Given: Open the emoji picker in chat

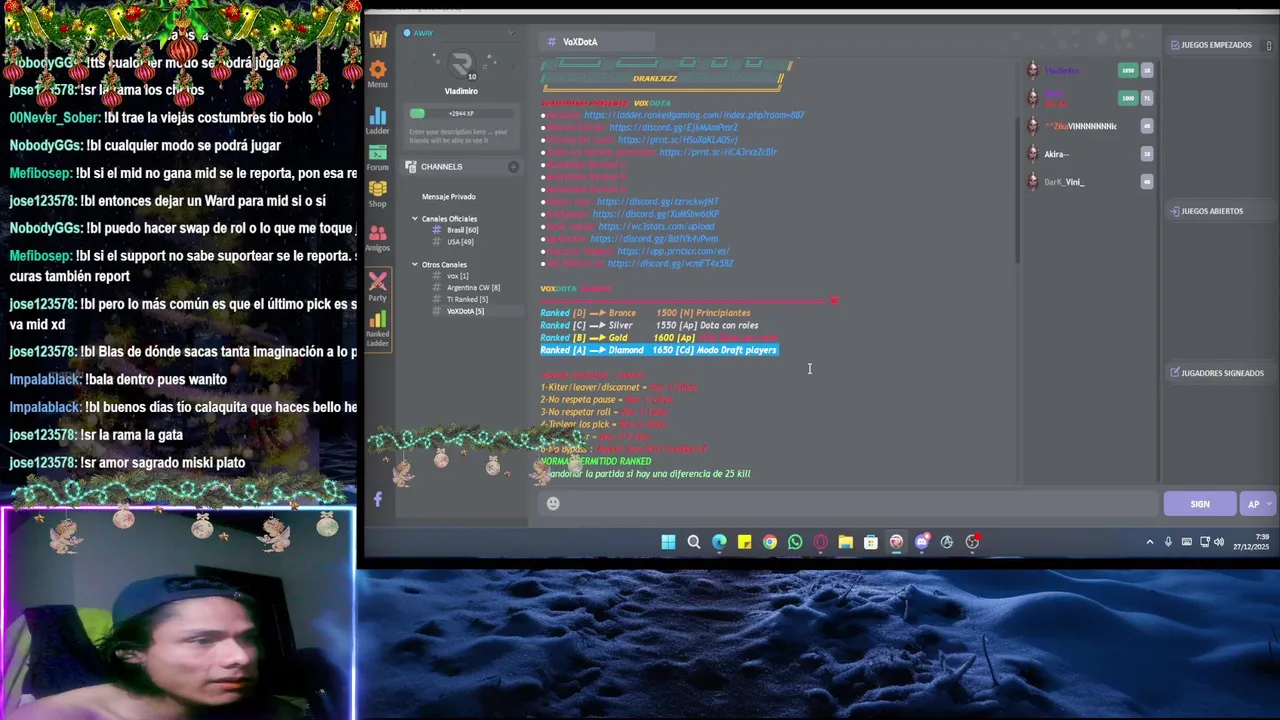Looking at the screenshot, I should (x=553, y=504).
